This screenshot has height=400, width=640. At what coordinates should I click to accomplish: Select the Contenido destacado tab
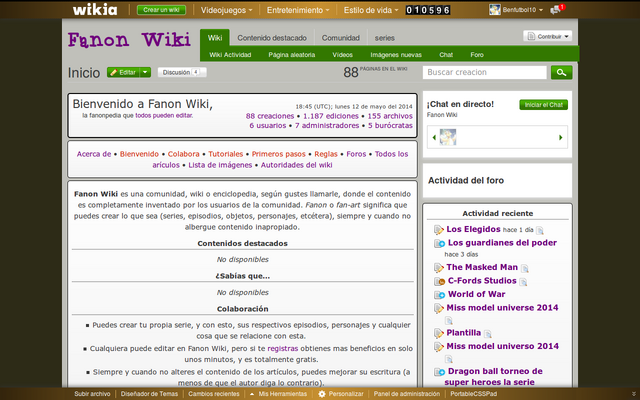(x=272, y=38)
